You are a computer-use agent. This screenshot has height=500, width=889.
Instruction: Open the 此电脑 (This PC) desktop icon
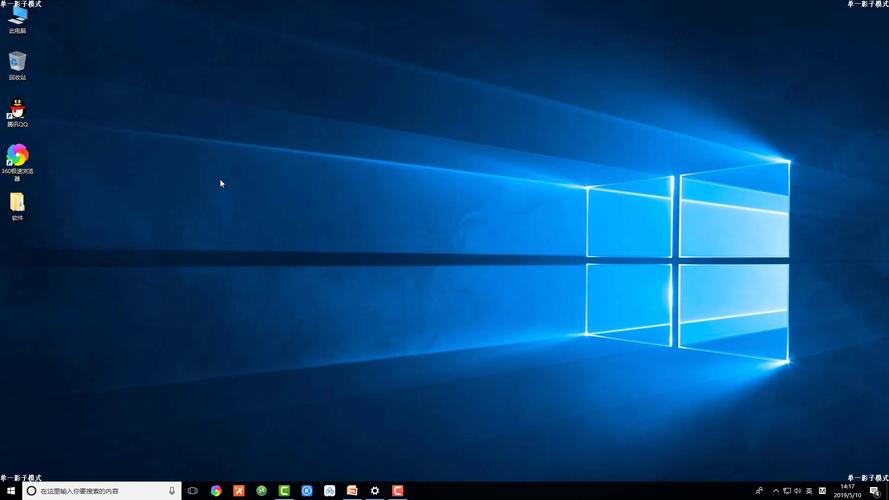tap(17, 20)
